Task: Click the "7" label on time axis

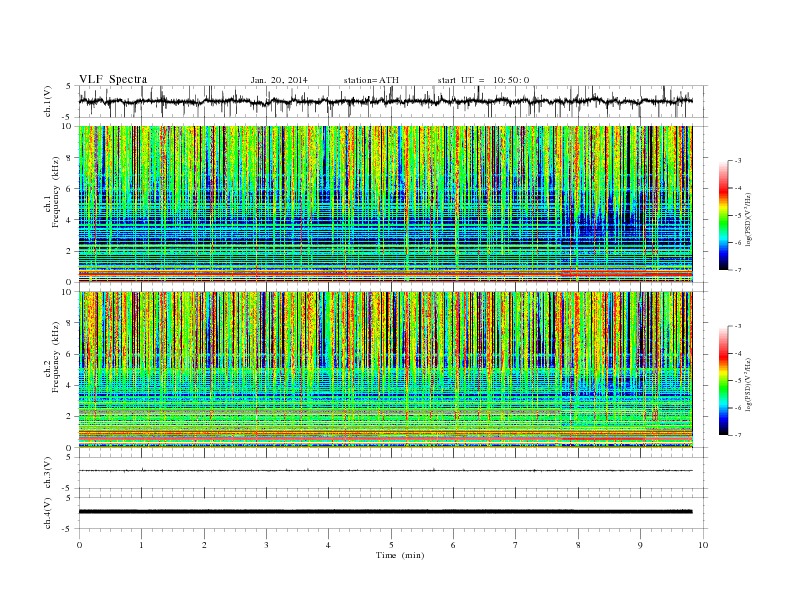Action: click(x=516, y=545)
